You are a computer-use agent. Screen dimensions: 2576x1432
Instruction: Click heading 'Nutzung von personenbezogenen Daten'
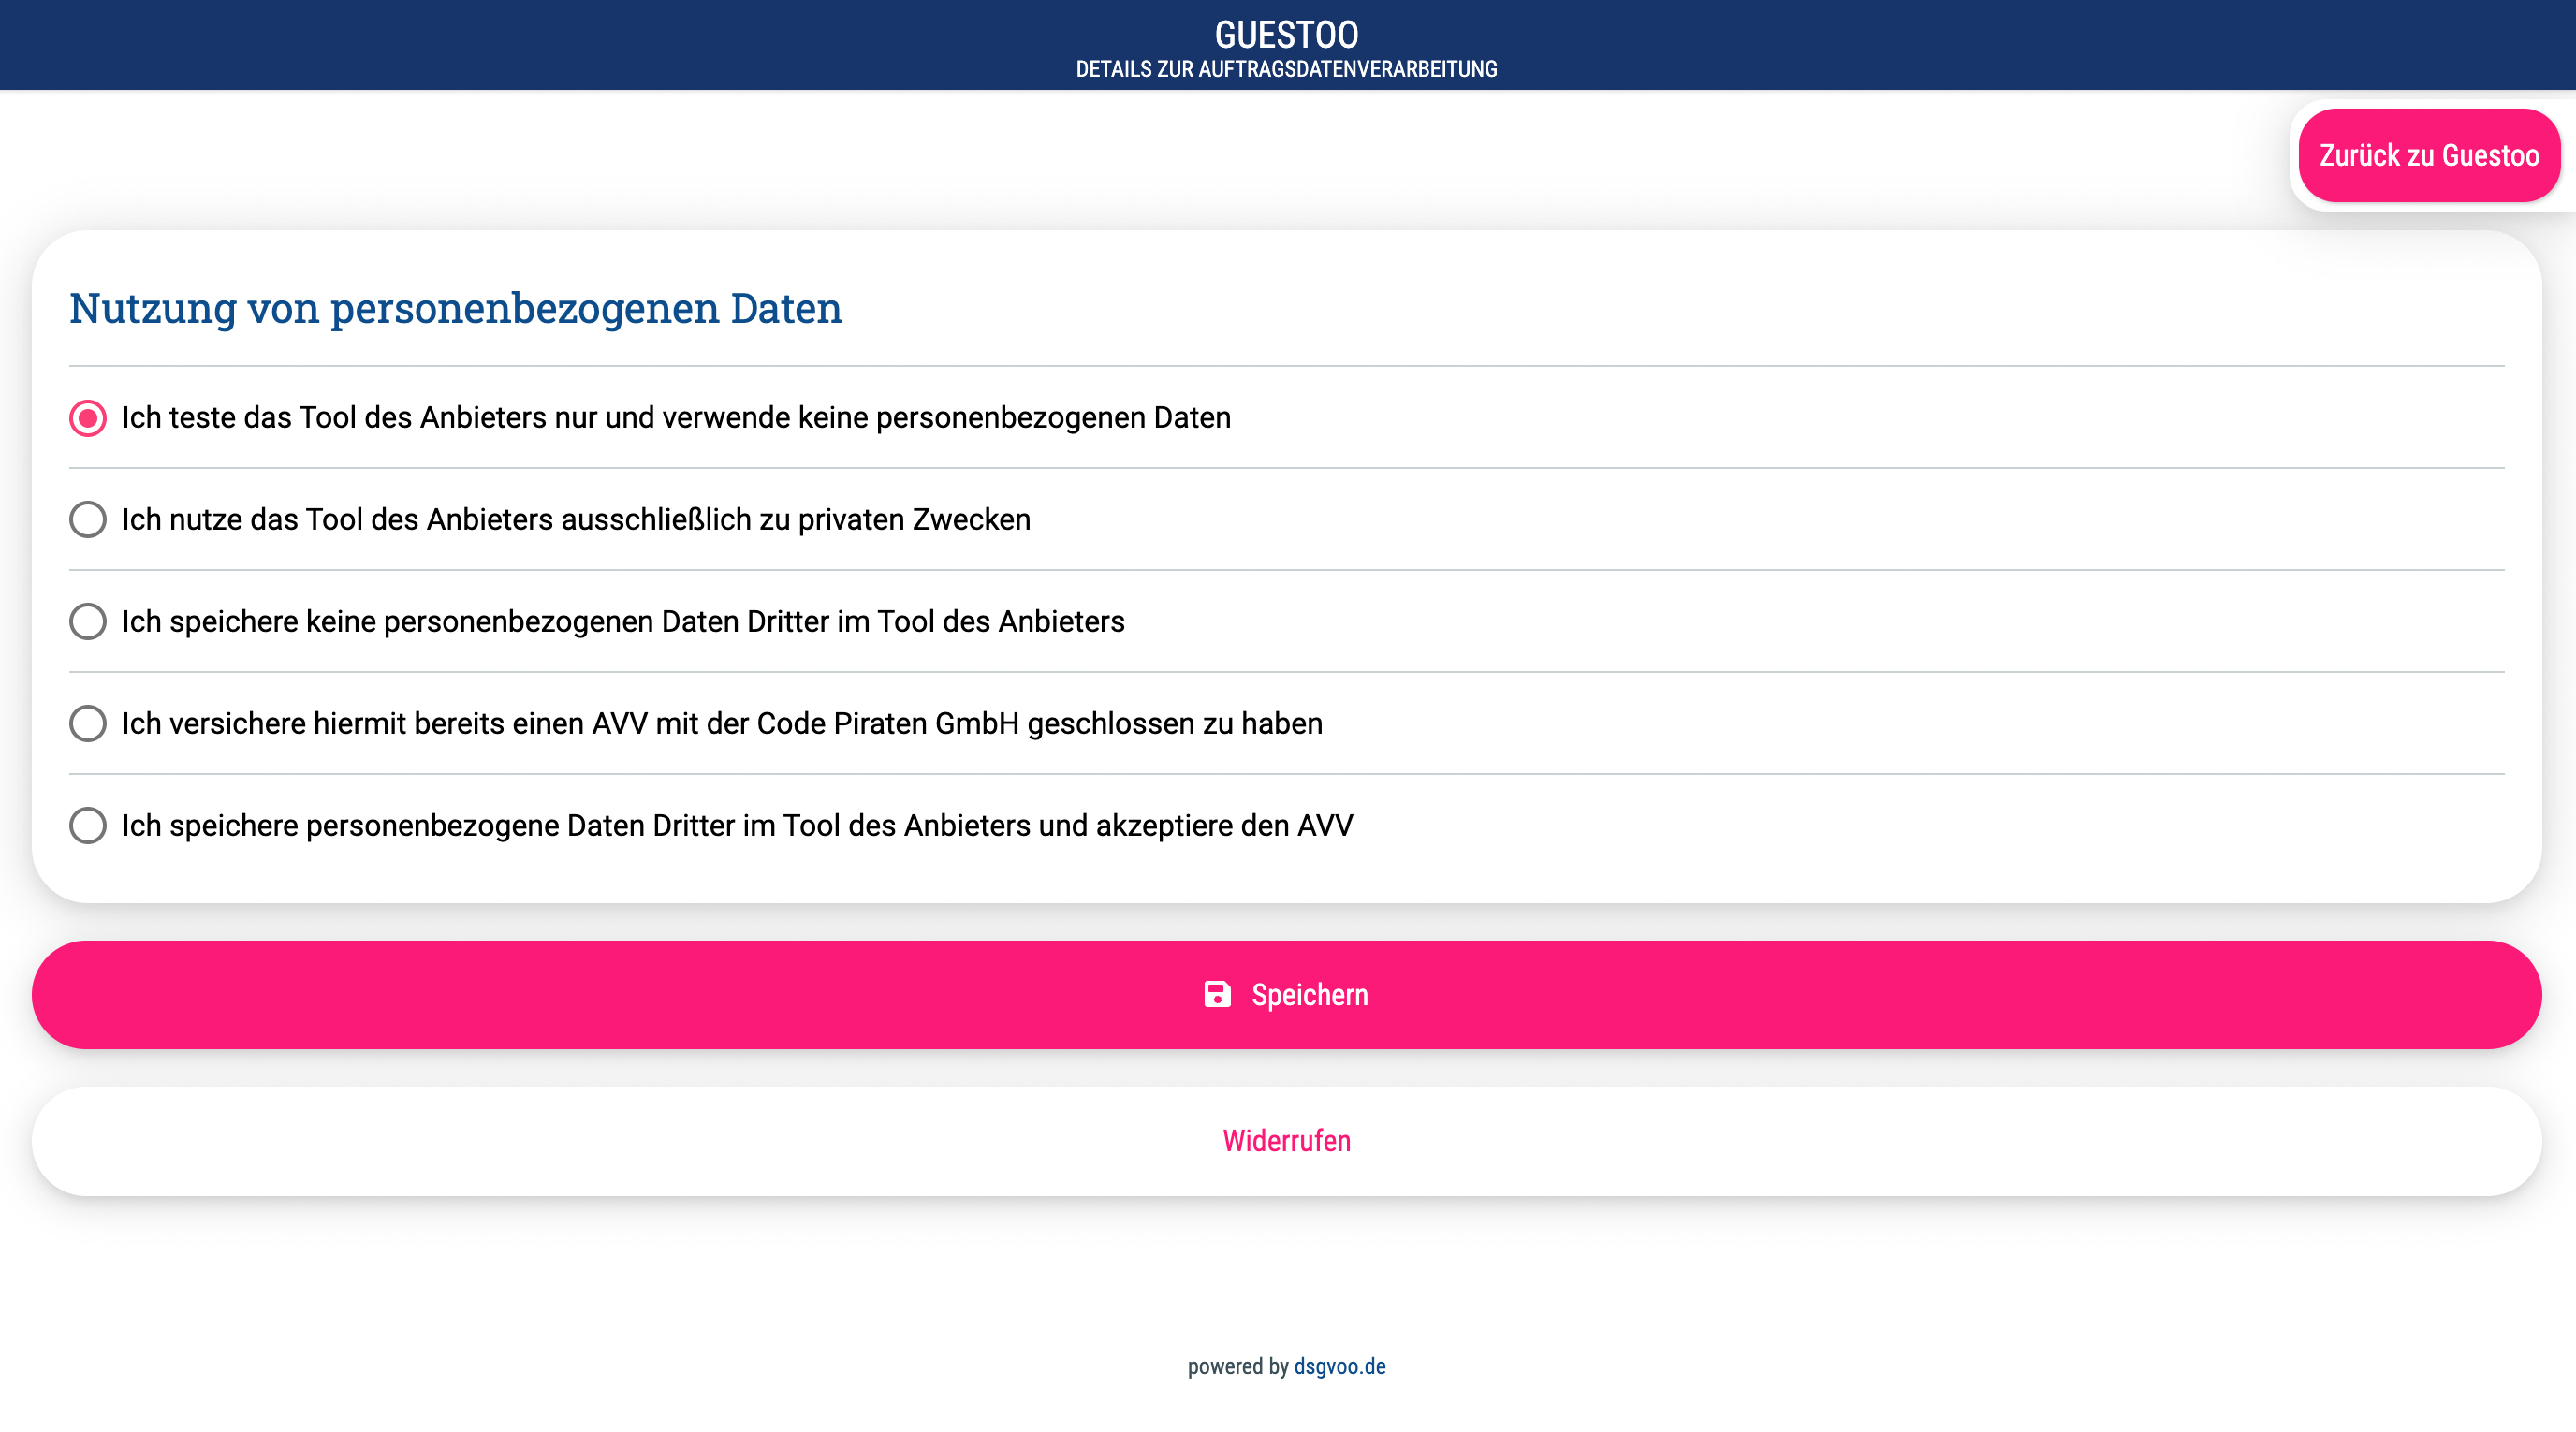click(456, 308)
